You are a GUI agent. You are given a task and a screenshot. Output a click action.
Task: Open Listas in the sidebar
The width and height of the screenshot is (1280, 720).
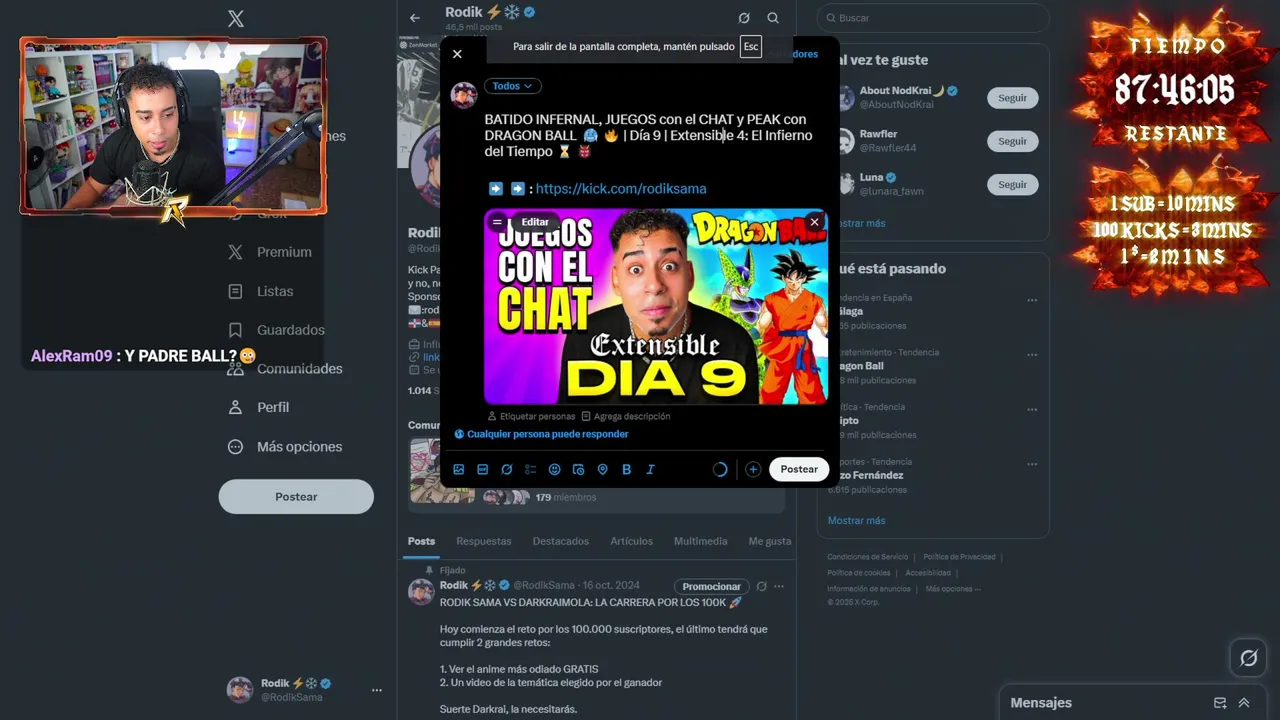(x=261, y=291)
